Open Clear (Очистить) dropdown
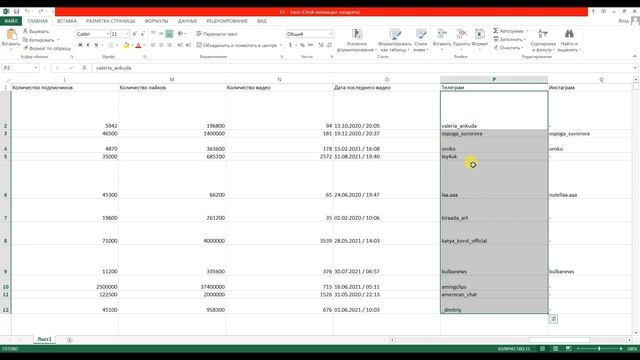Image resolution: width=640 pixels, height=360 pixels. [x=508, y=48]
